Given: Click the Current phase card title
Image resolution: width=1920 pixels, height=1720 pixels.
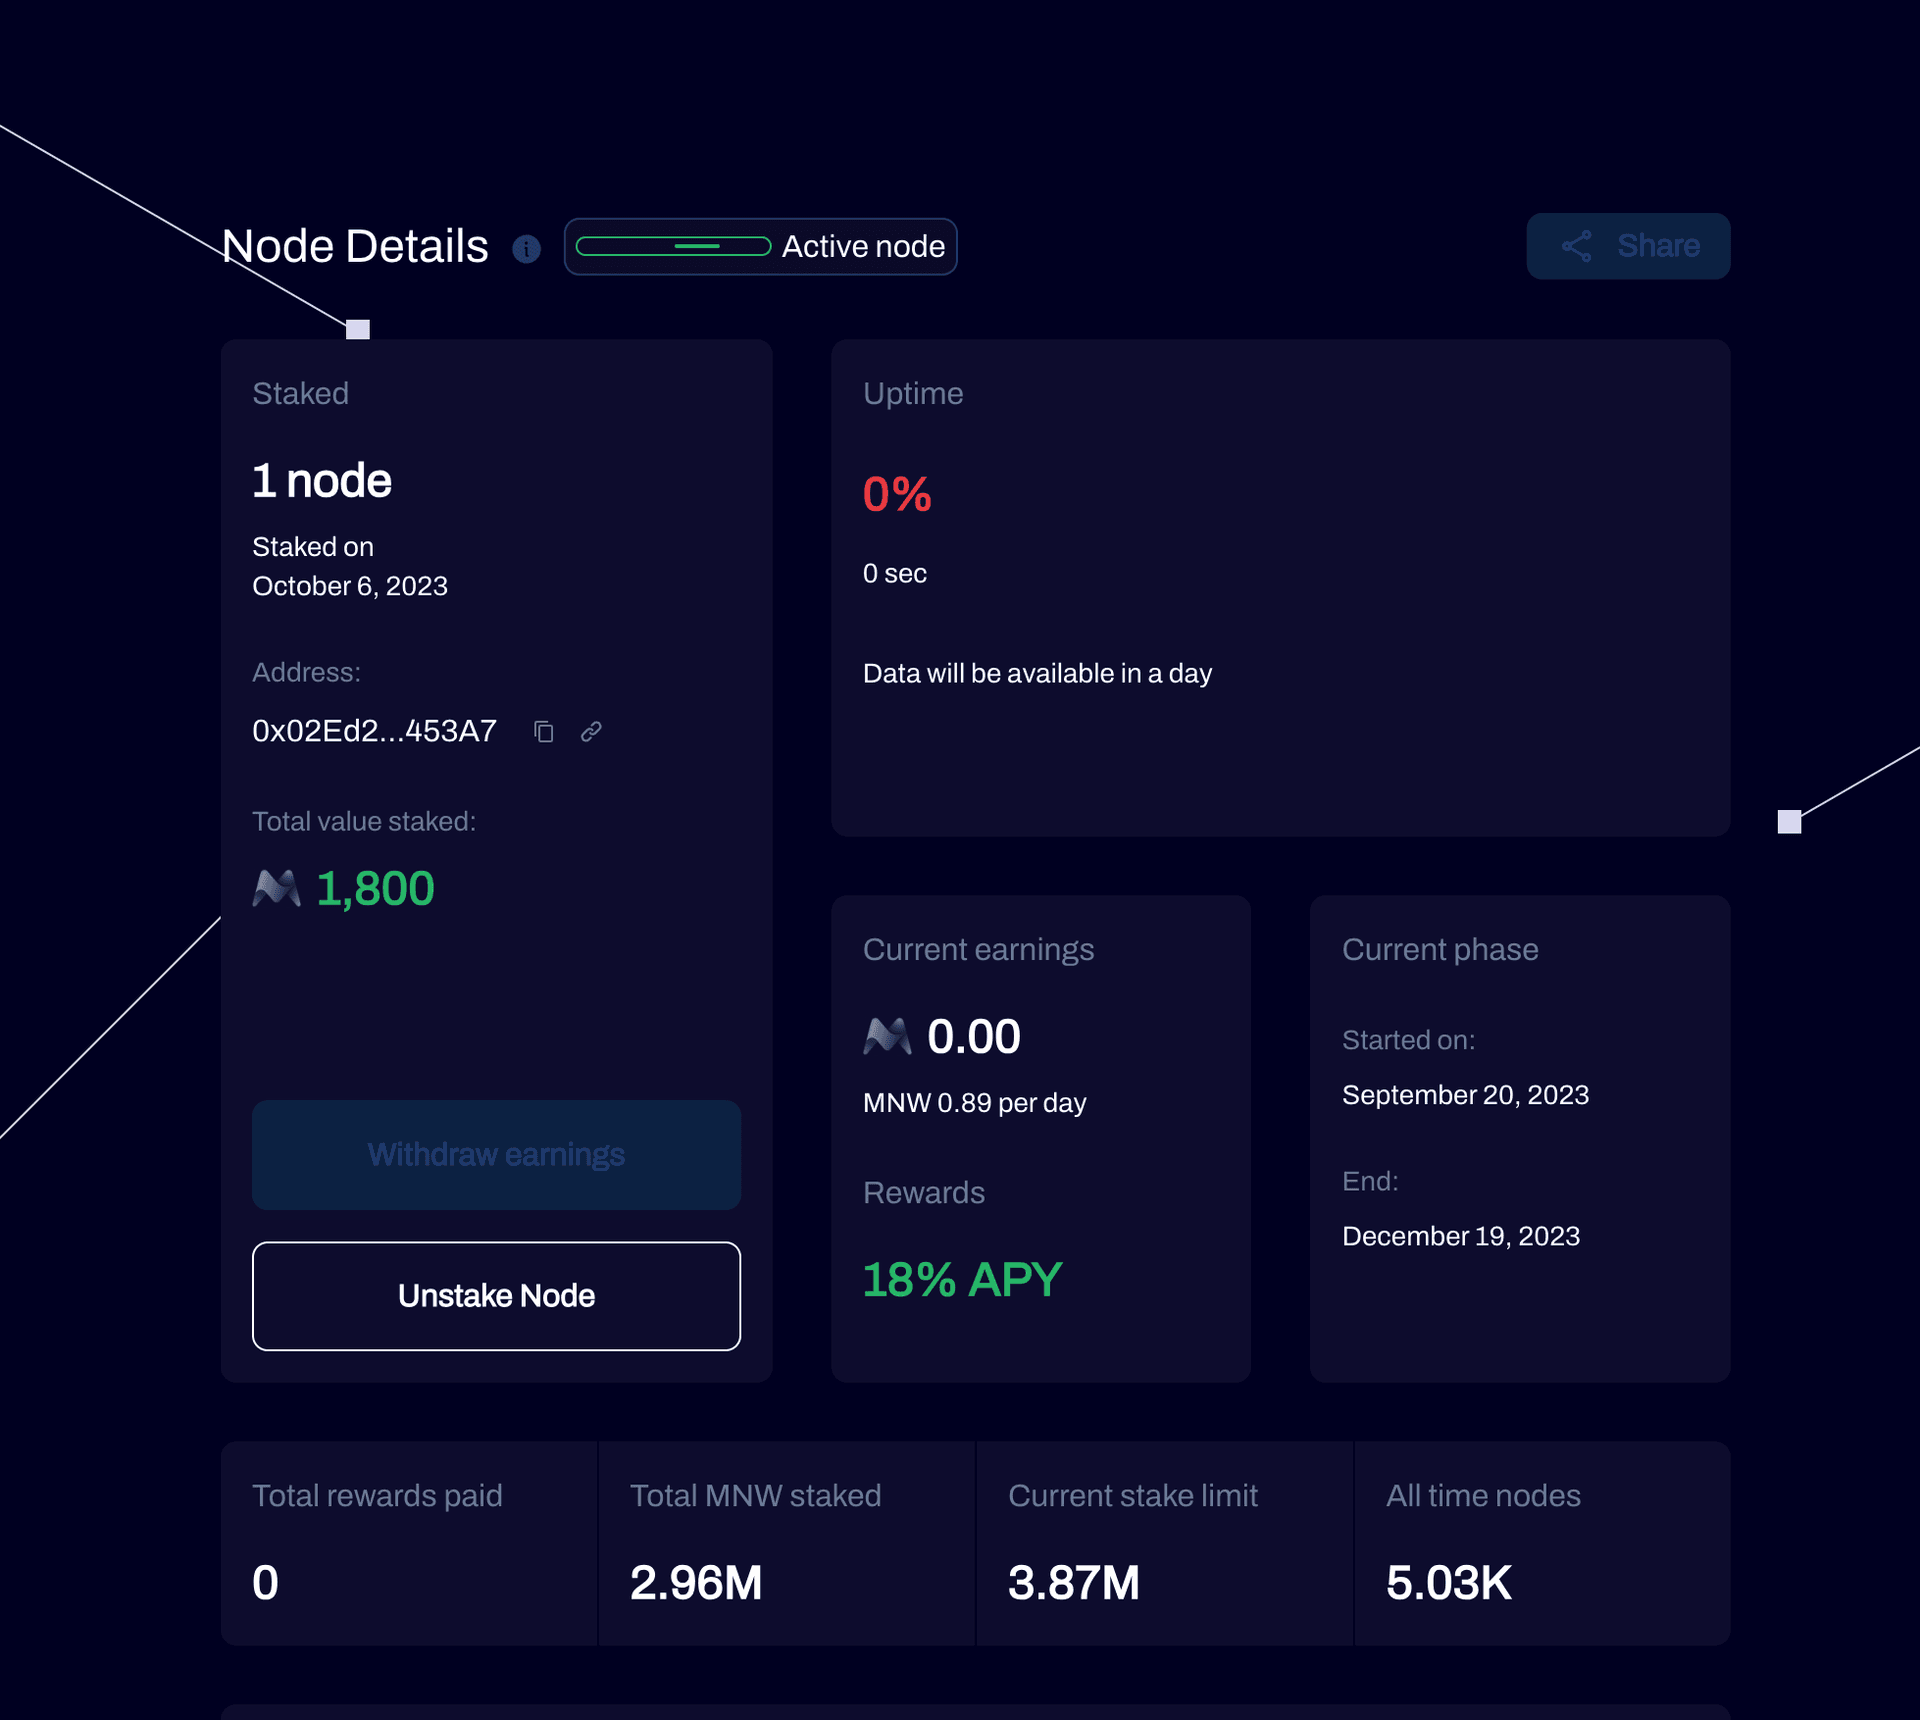Looking at the screenshot, I should [1439, 949].
